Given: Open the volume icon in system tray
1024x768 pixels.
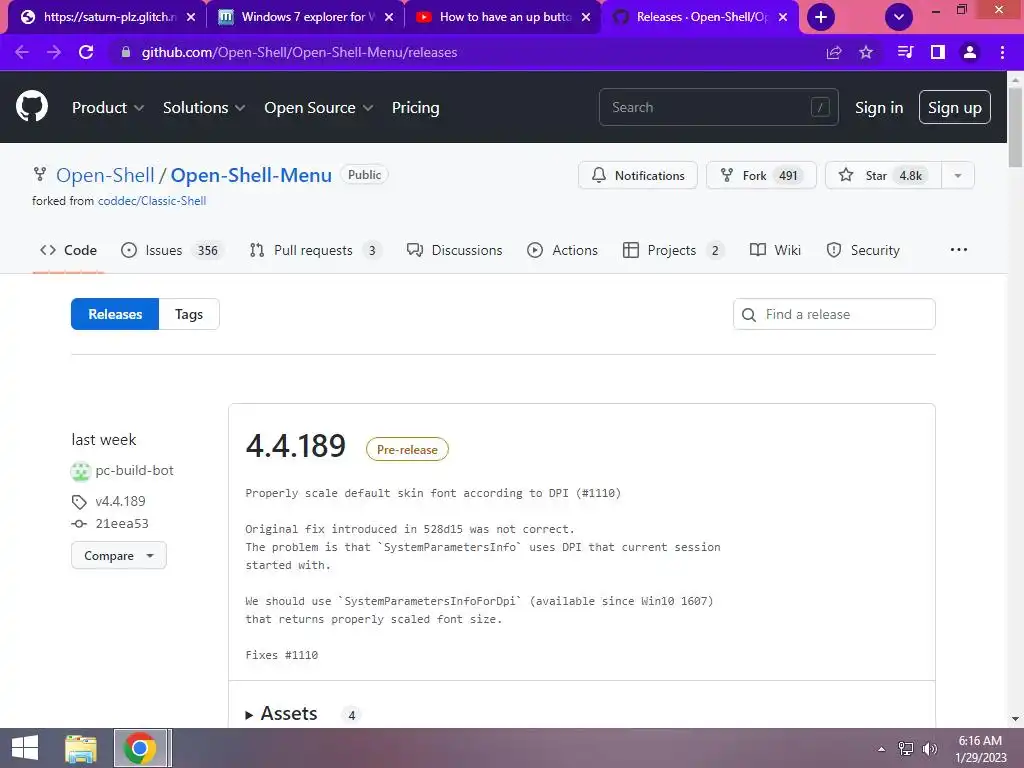Looking at the screenshot, I should coord(930,749).
